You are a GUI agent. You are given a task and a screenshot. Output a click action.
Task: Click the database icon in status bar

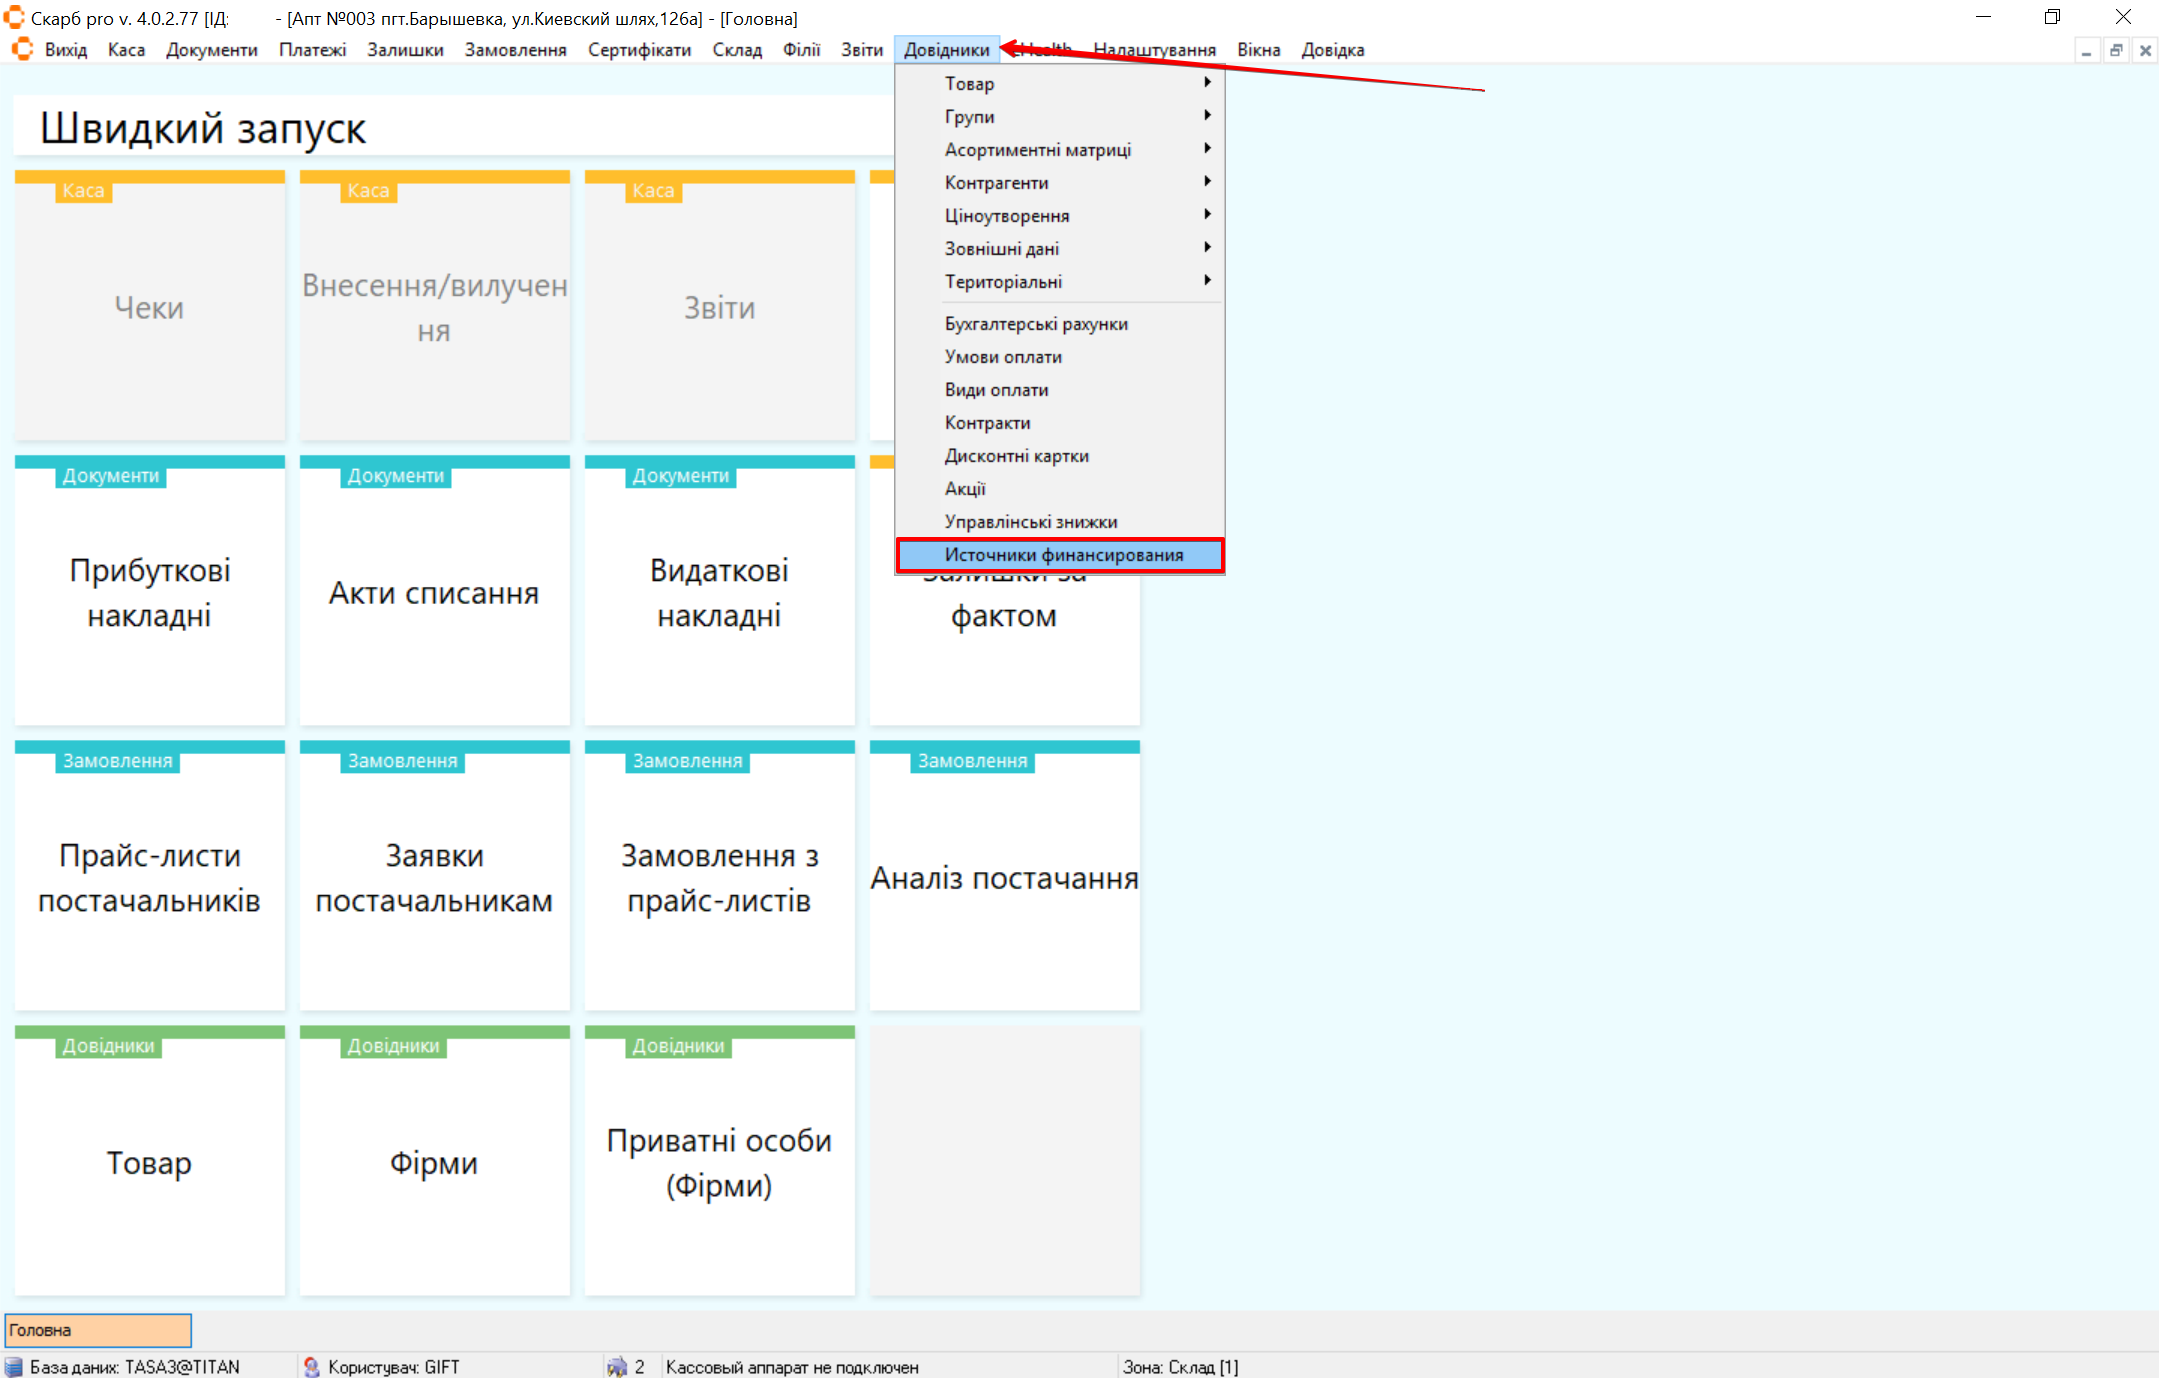coord(14,1367)
